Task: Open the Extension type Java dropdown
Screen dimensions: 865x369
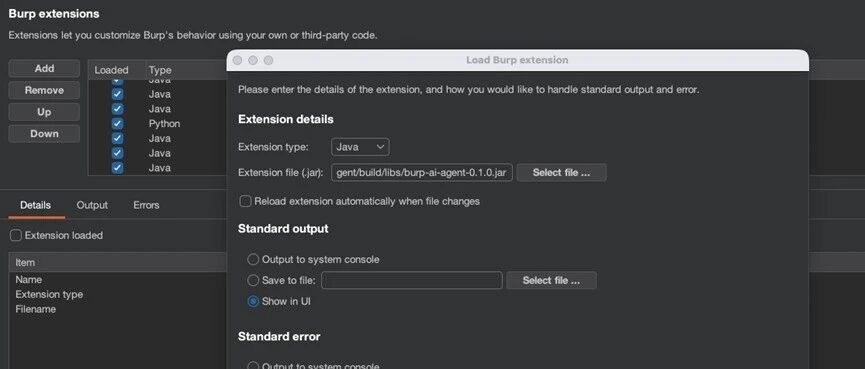Action: (x=360, y=147)
